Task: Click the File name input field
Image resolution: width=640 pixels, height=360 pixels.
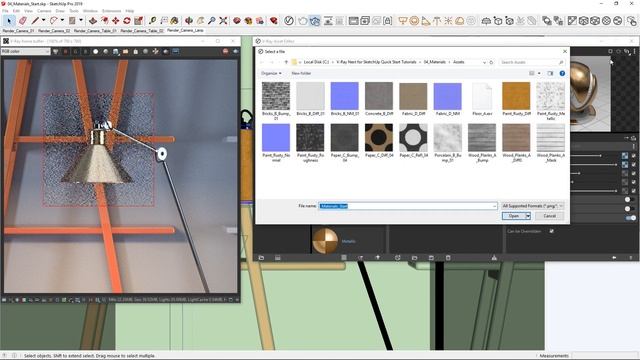Action: pos(407,206)
